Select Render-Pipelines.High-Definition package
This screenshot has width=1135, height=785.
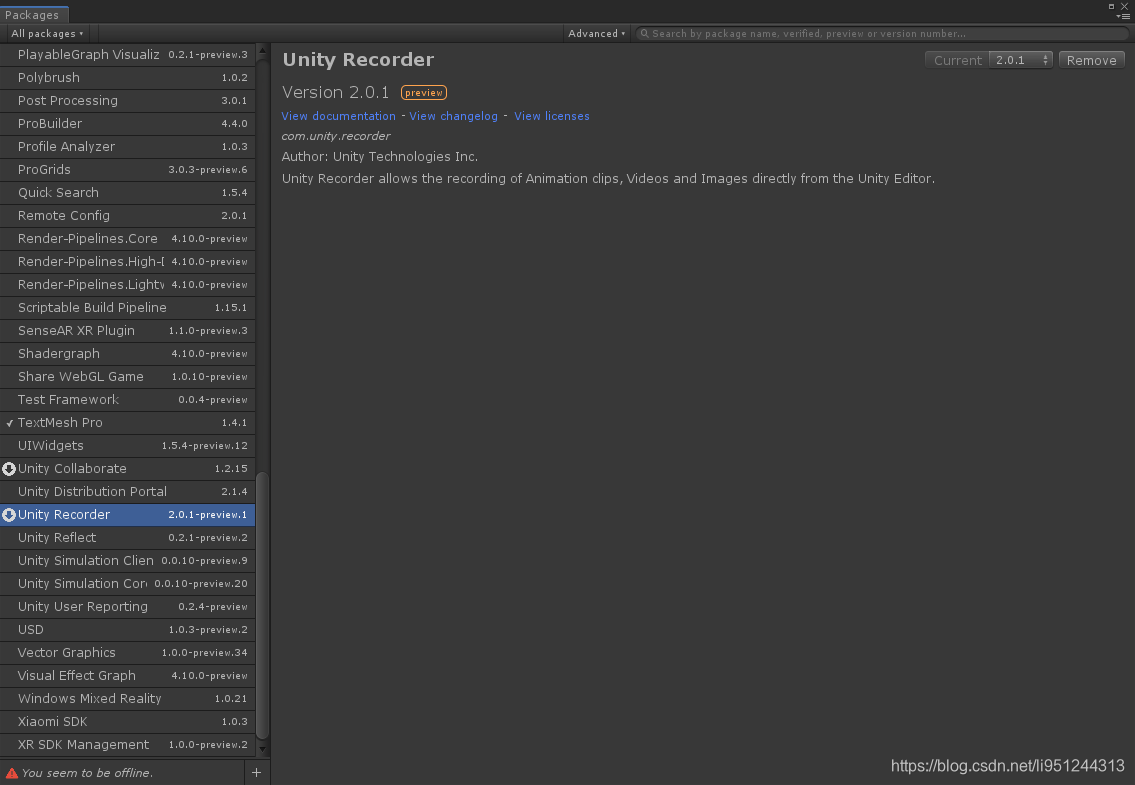tap(127, 261)
